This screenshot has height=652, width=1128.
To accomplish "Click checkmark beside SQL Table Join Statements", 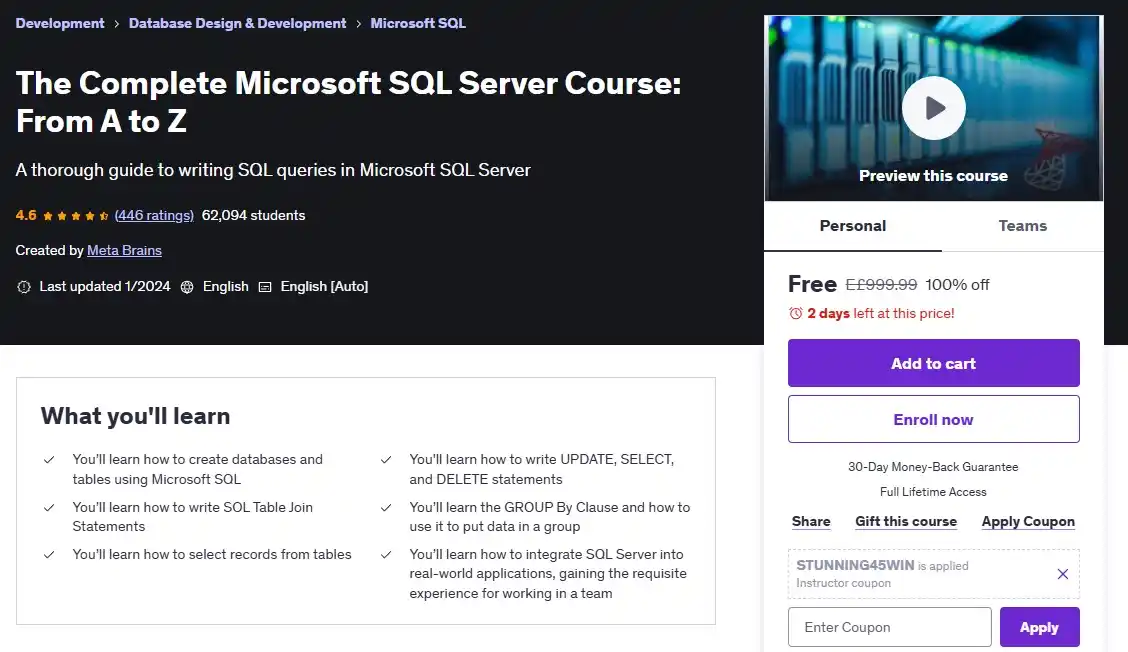I will (49, 507).
